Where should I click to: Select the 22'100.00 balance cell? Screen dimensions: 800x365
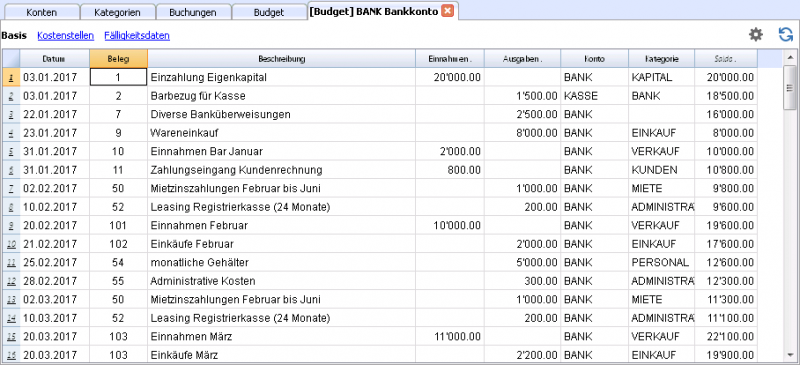[x=726, y=336]
